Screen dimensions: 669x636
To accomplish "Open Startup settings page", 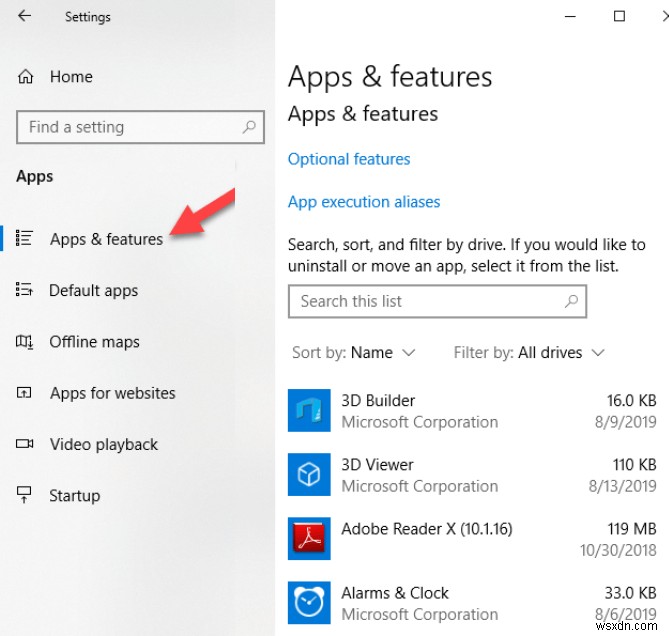I will 75,496.
